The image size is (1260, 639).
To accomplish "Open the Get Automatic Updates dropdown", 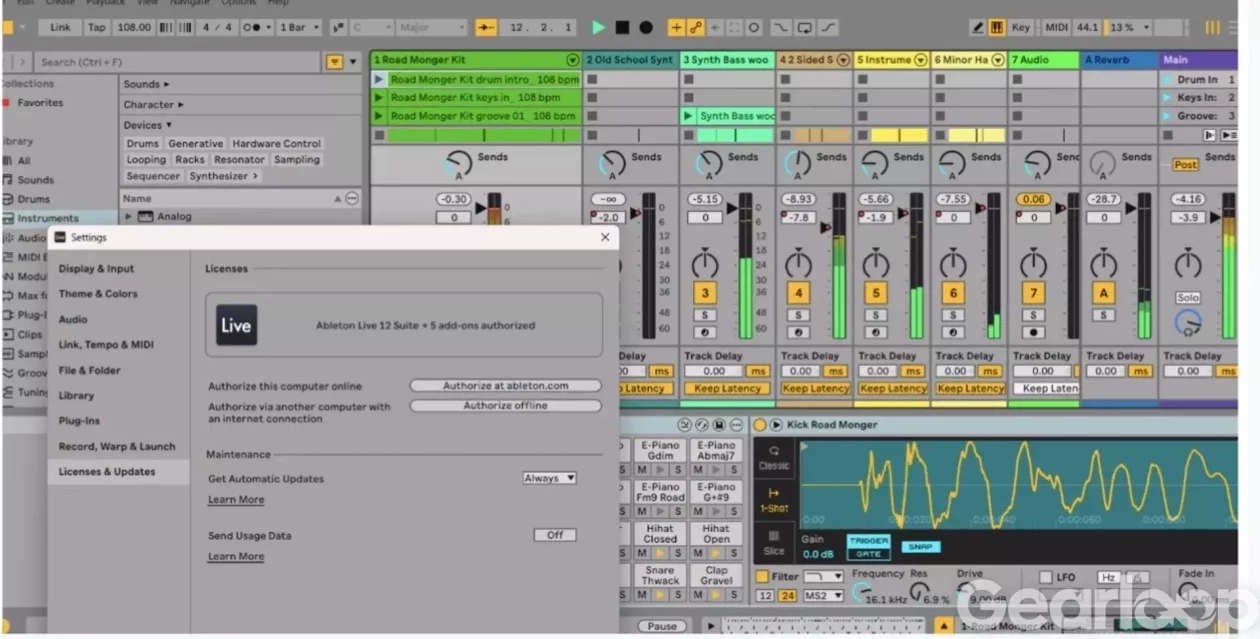I will (549, 478).
